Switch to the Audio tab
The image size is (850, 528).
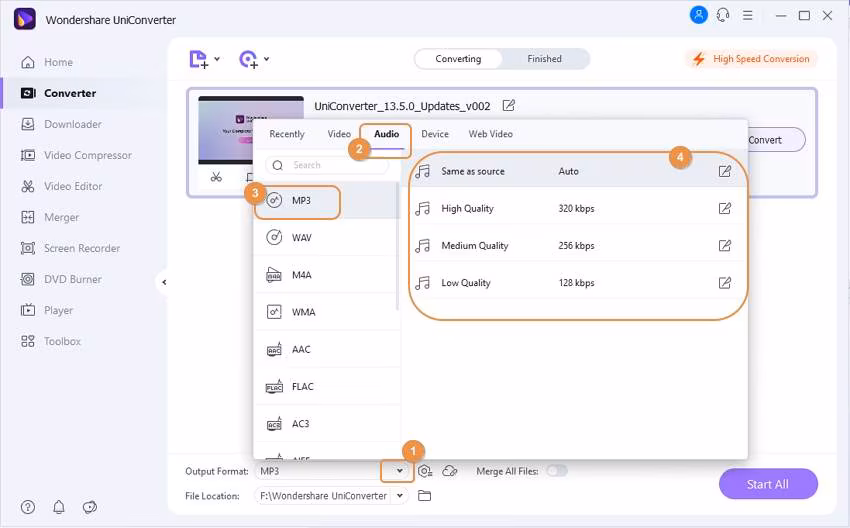pyautogui.click(x=387, y=134)
